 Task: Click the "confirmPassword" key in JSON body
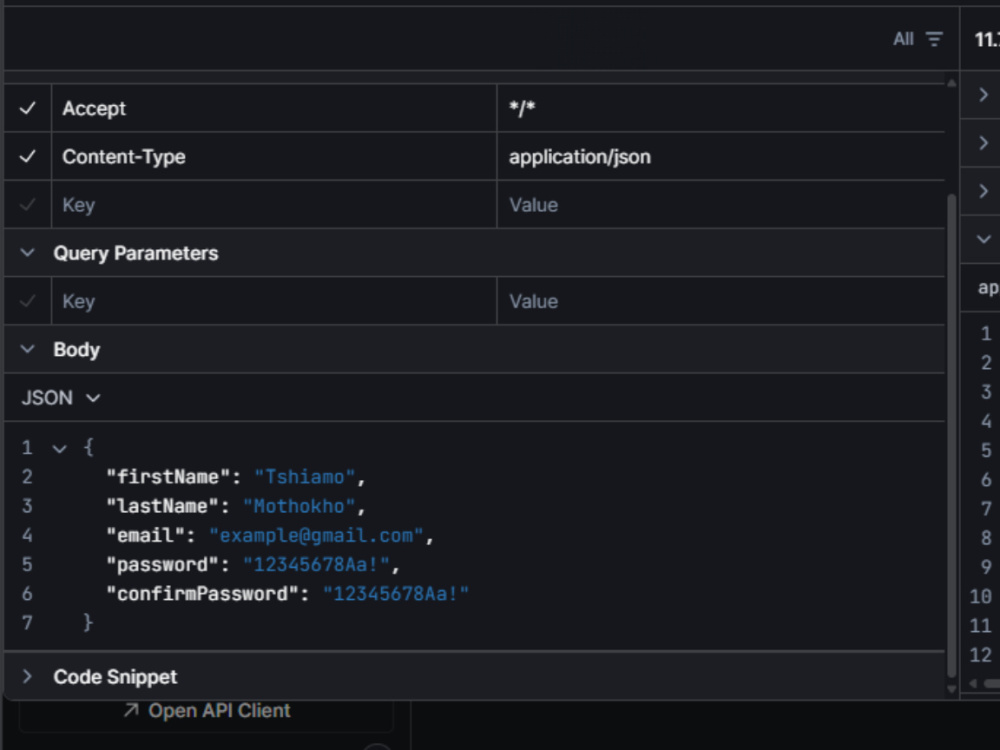pyautogui.click(x=202, y=594)
